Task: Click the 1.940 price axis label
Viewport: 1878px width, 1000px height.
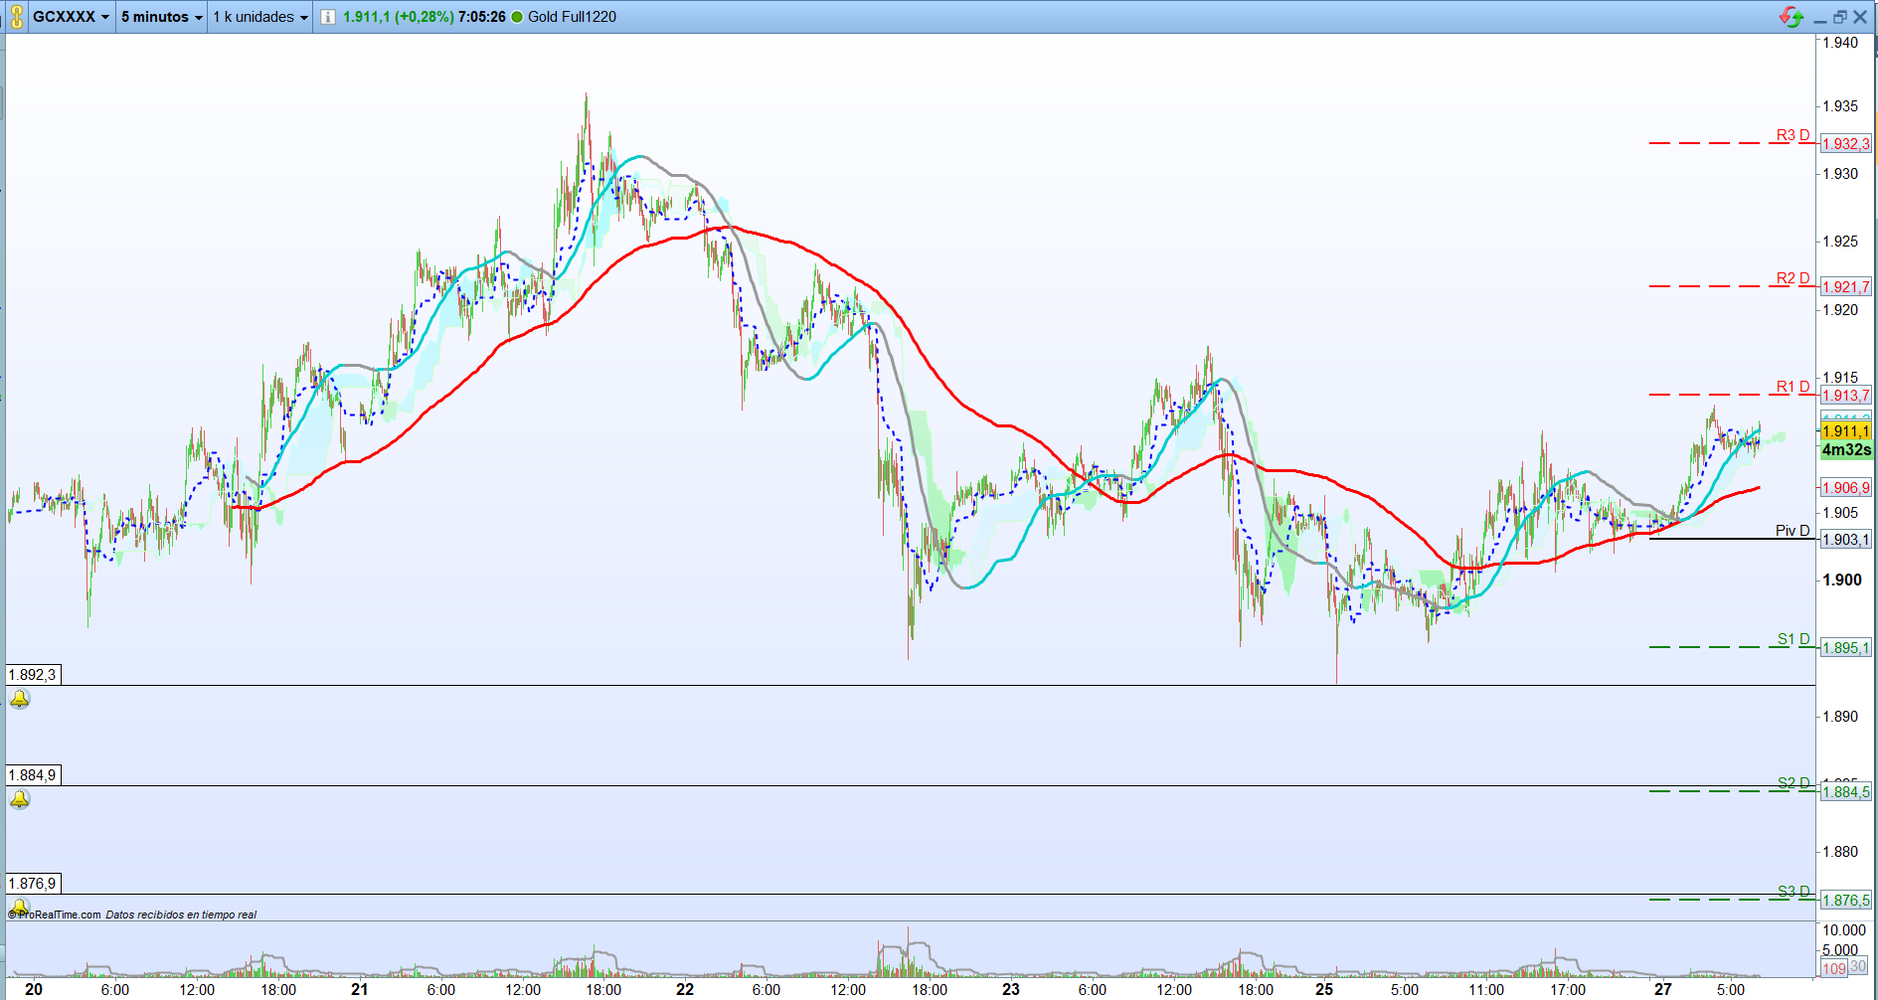Action: [x=1840, y=42]
